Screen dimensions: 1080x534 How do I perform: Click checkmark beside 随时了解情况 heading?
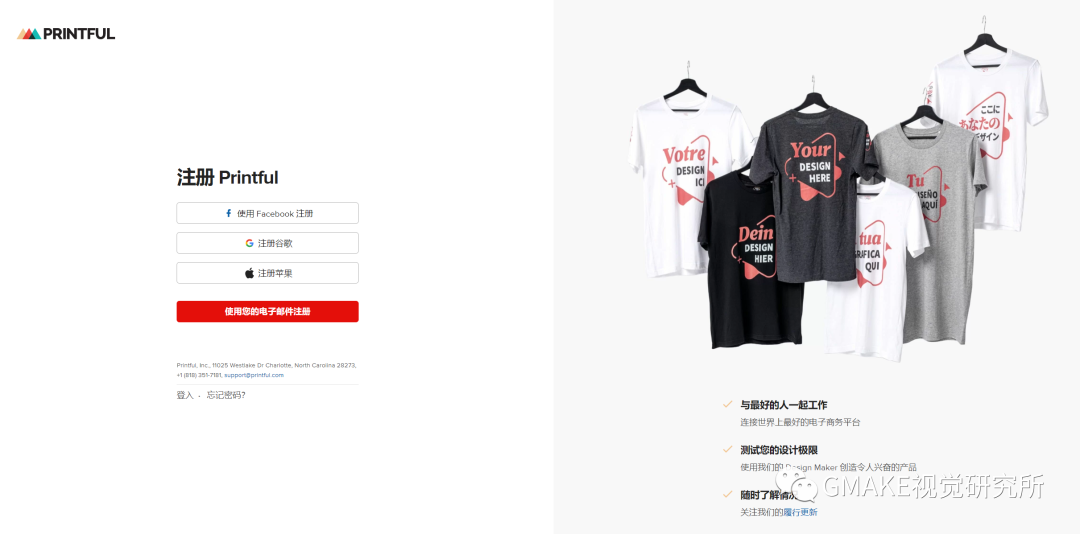click(727, 494)
